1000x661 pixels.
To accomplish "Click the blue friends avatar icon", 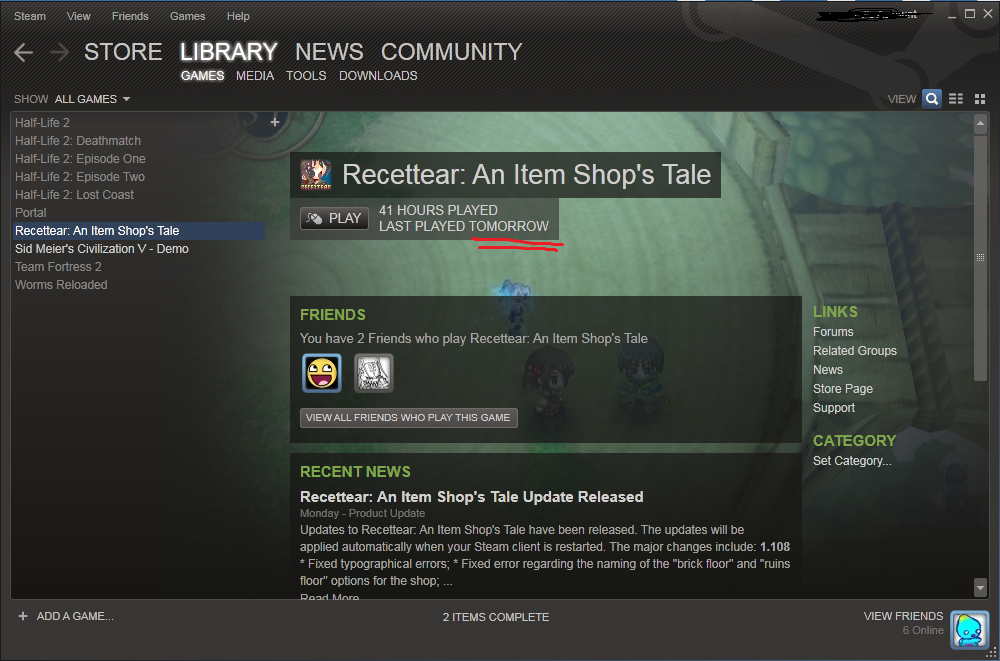I will [969, 629].
